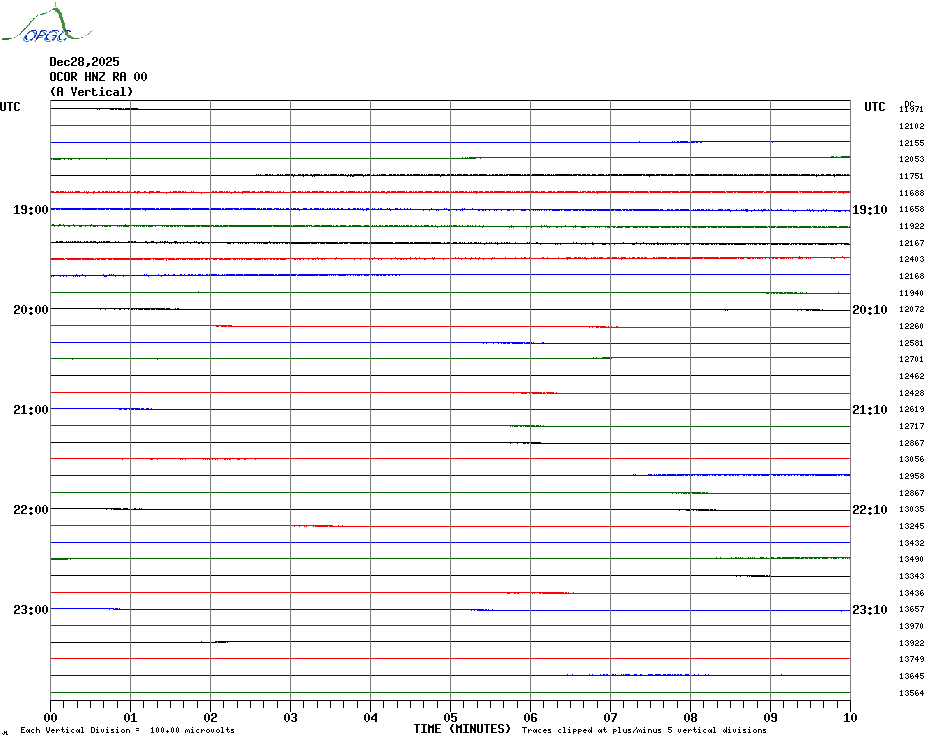The height and width of the screenshot is (744, 930).
Task: Click the (A Vertical) channel label
Action: [91, 92]
